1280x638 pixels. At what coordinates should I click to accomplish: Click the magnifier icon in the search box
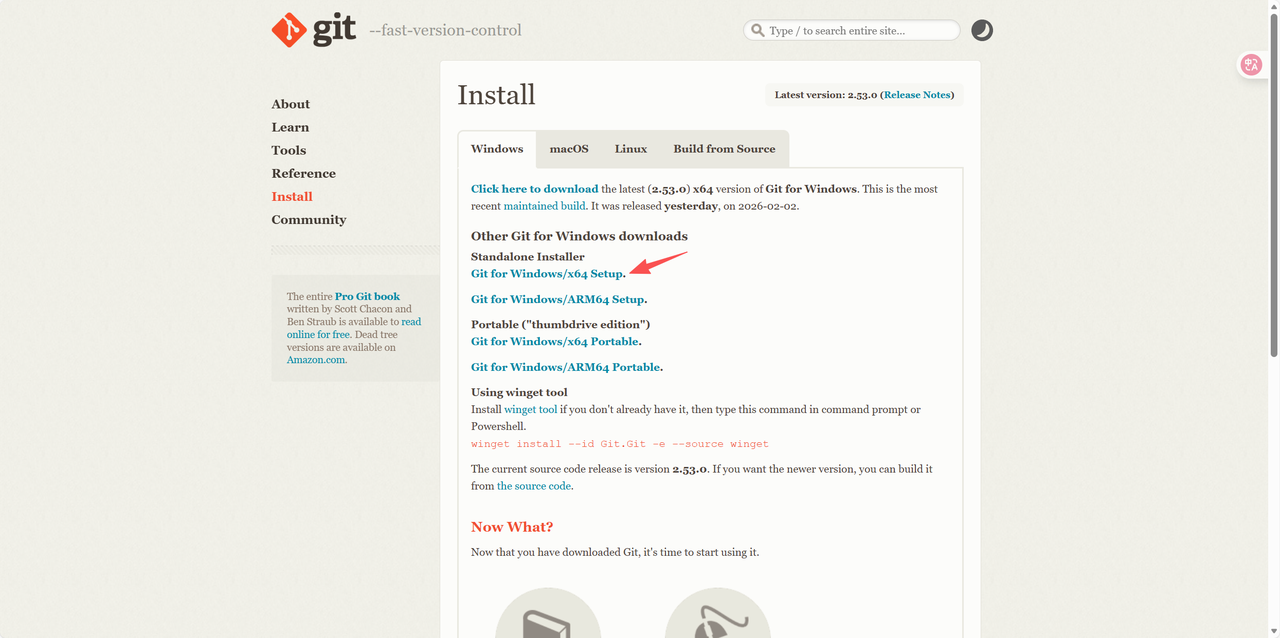point(758,31)
